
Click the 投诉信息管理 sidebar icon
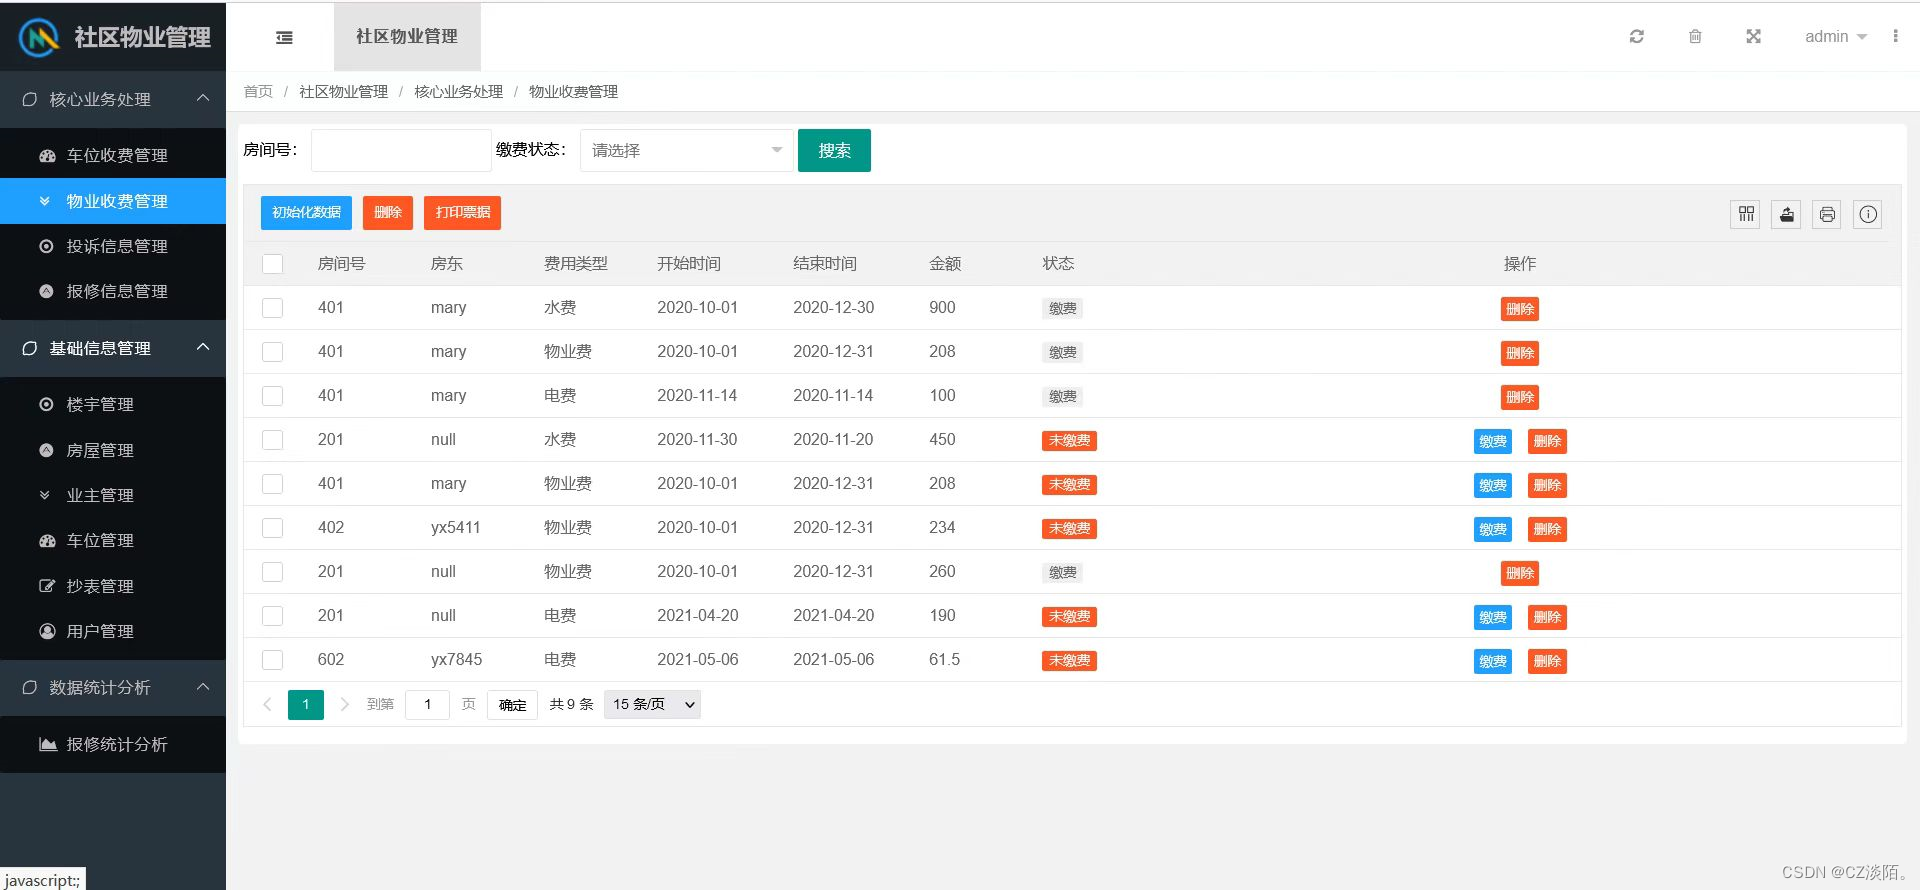pos(46,246)
